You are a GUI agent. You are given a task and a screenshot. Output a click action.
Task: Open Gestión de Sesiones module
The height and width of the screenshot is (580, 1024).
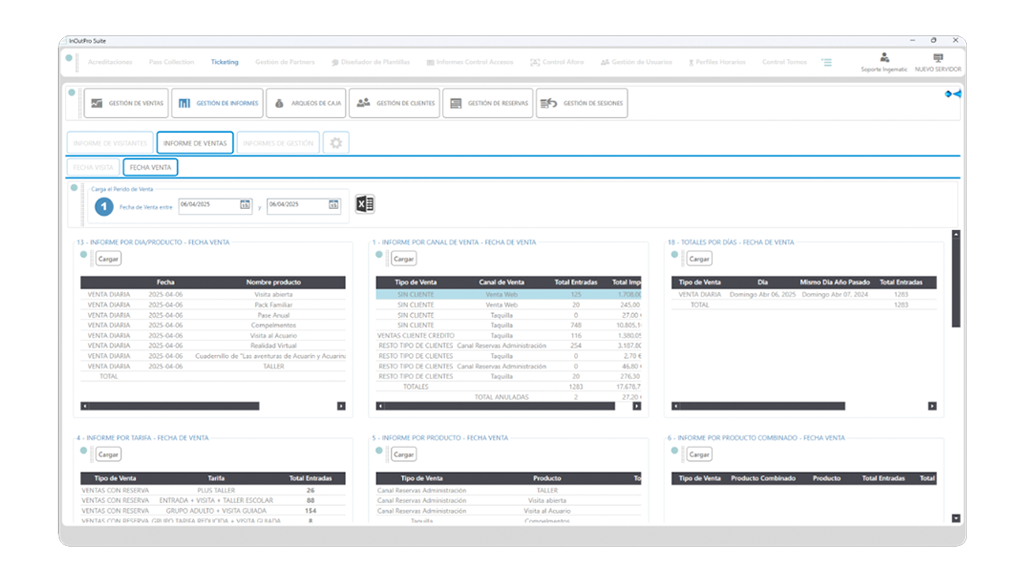583,103
